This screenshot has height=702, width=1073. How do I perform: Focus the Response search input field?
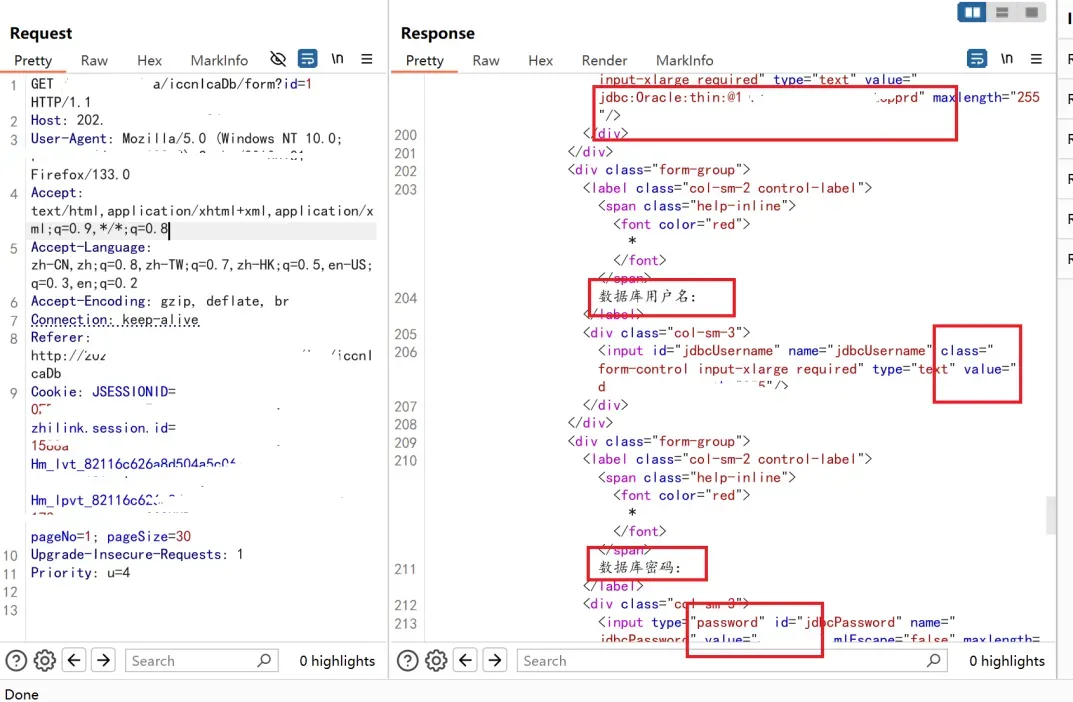click(x=720, y=660)
